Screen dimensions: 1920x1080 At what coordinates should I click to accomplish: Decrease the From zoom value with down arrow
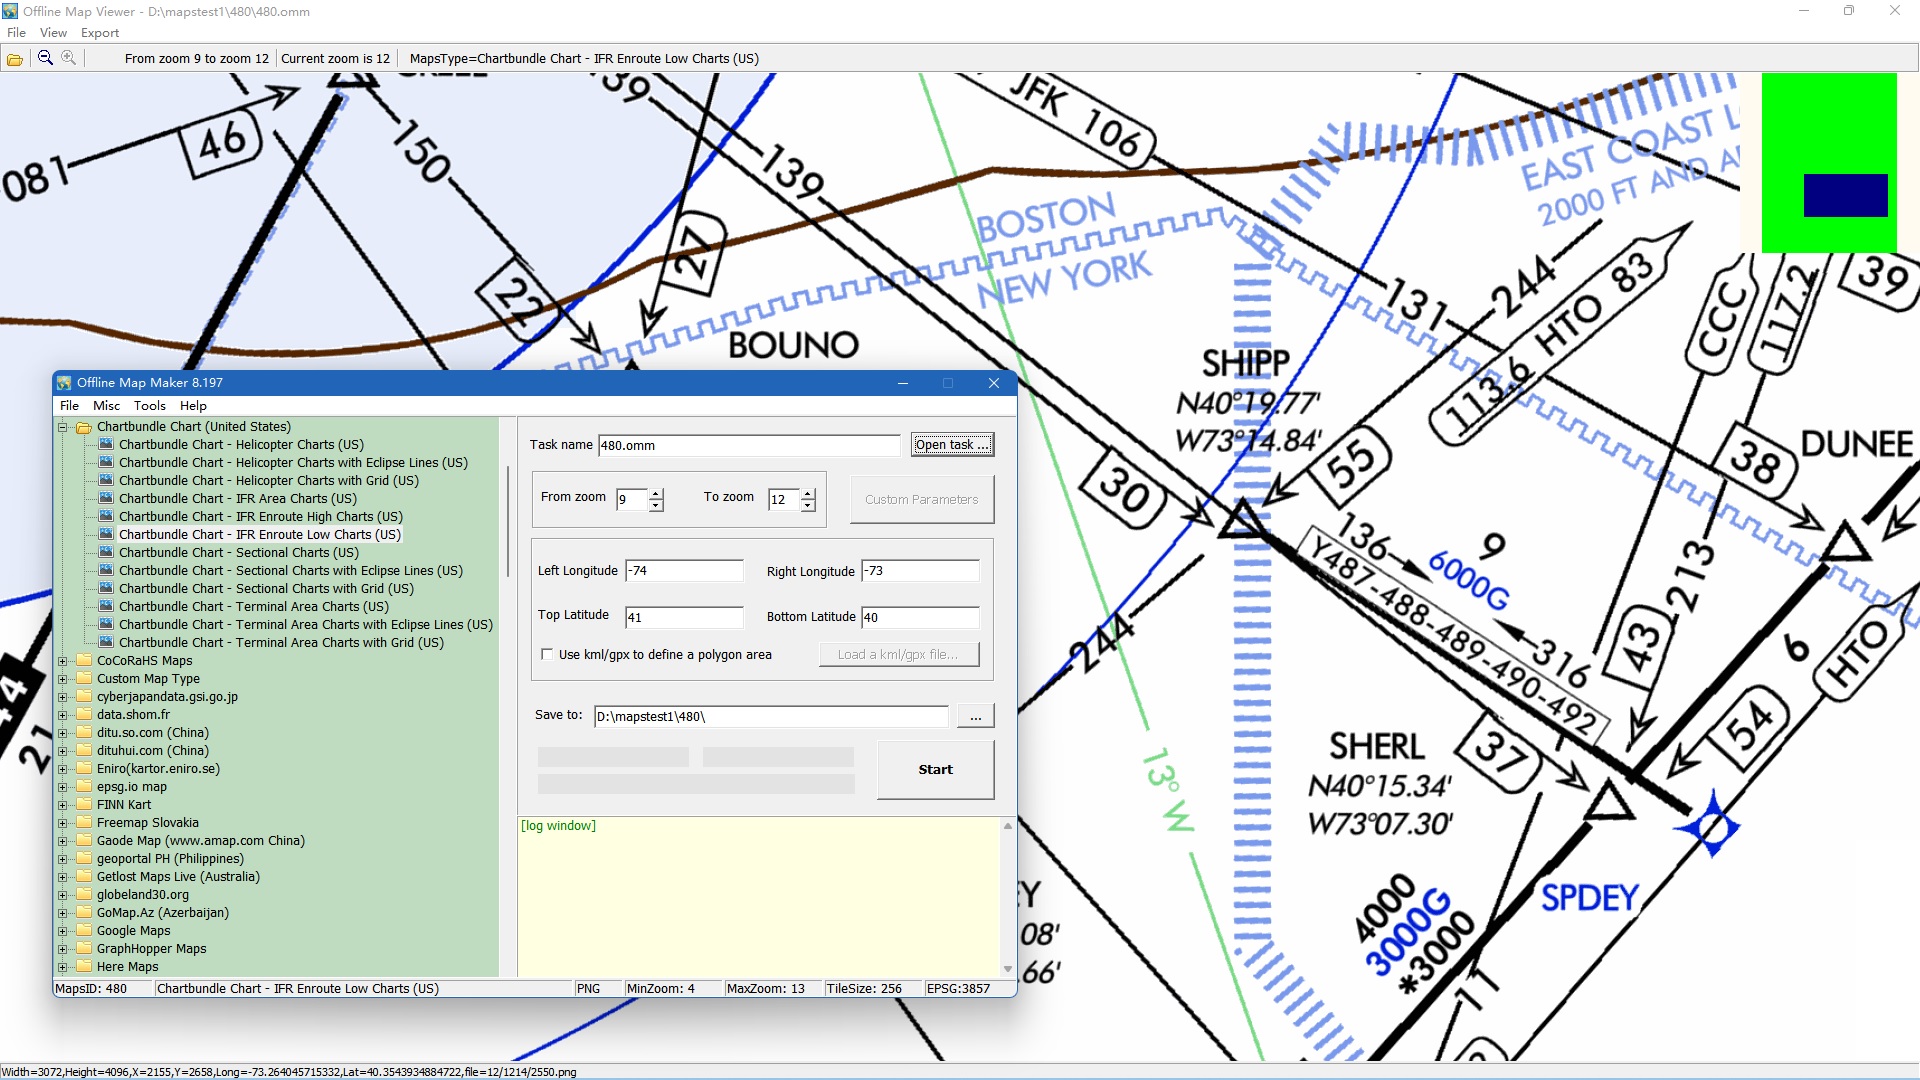pyautogui.click(x=656, y=505)
